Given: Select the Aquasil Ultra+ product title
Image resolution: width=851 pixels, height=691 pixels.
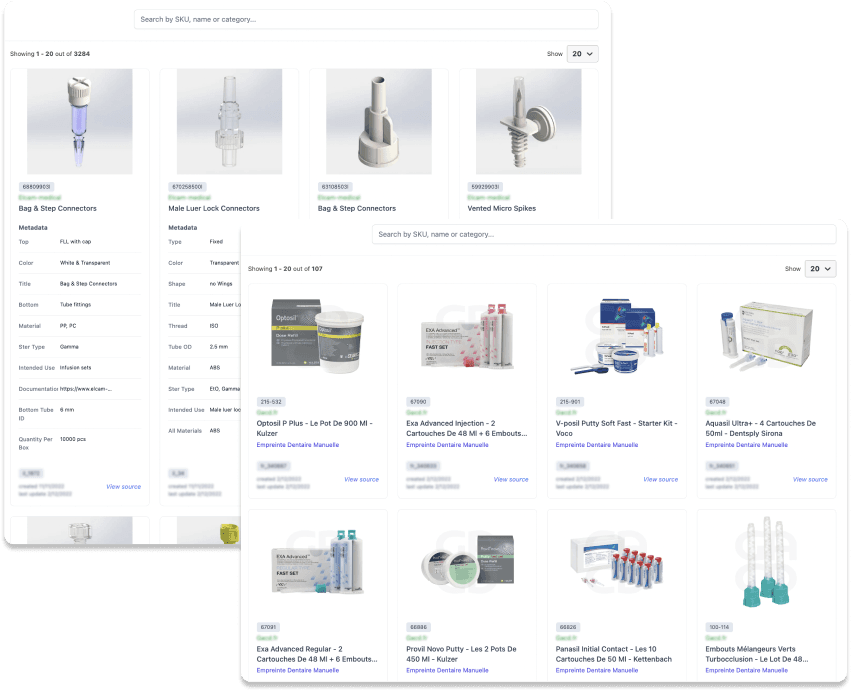Looking at the screenshot, I should click(x=761, y=428).
